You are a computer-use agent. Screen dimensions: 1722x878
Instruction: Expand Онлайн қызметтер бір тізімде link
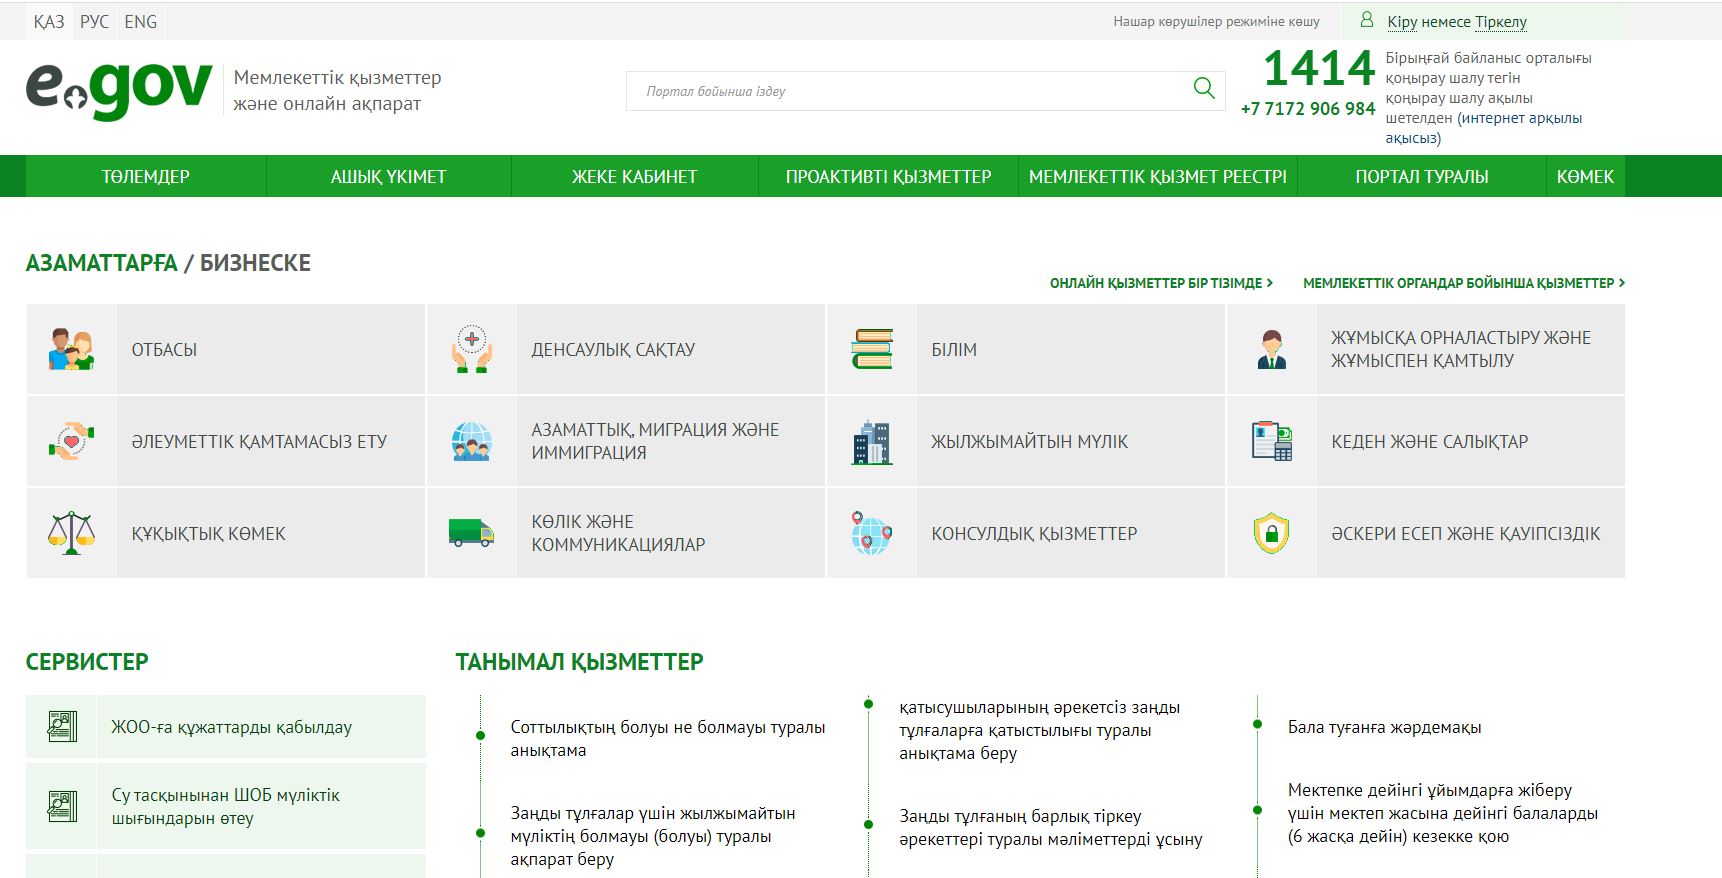pos(1160,284)
